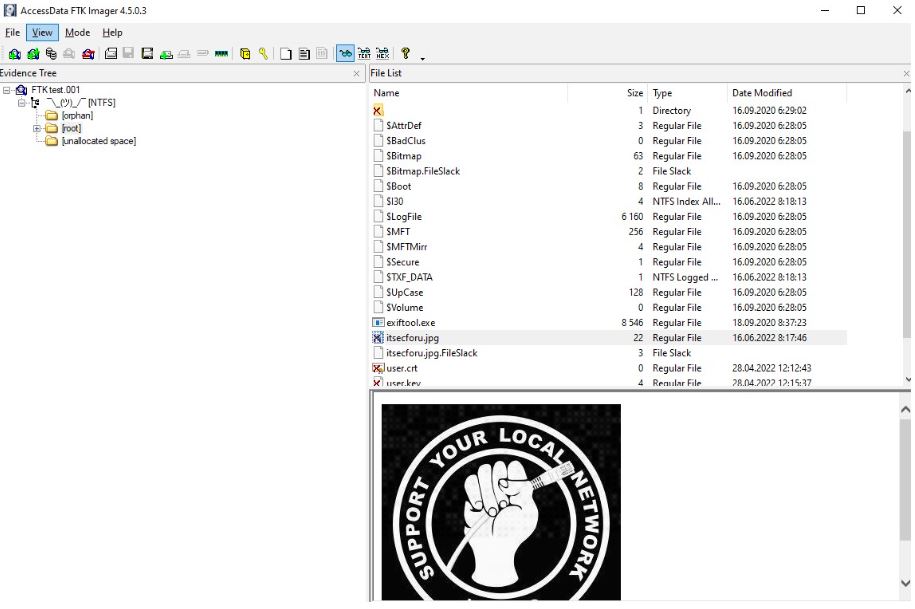Click the Capture Memory chip icon
This screenshot has height=609, width=915.
(221, 54)
